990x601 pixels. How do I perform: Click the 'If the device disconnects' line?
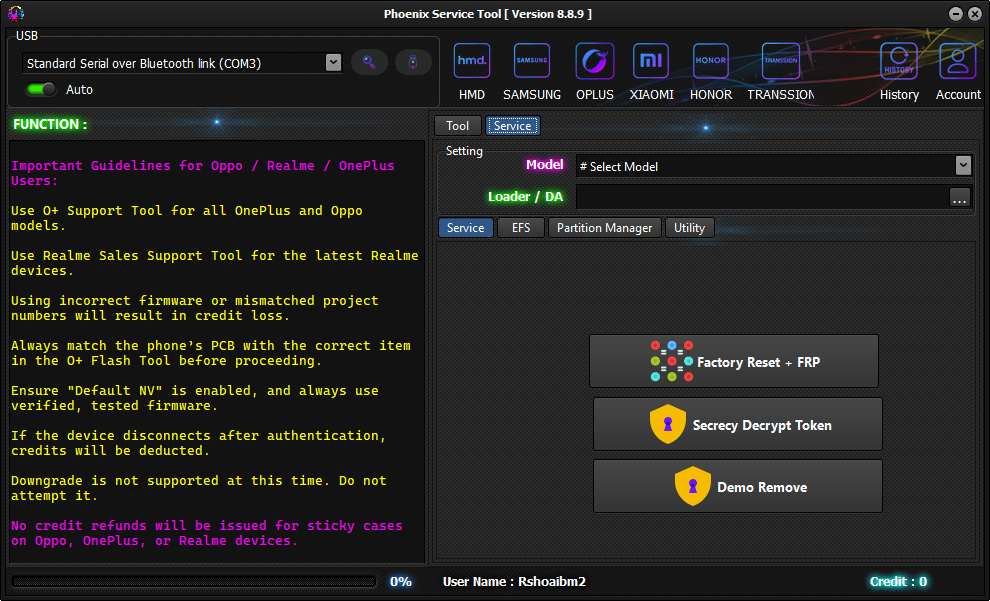click(198, 443)
